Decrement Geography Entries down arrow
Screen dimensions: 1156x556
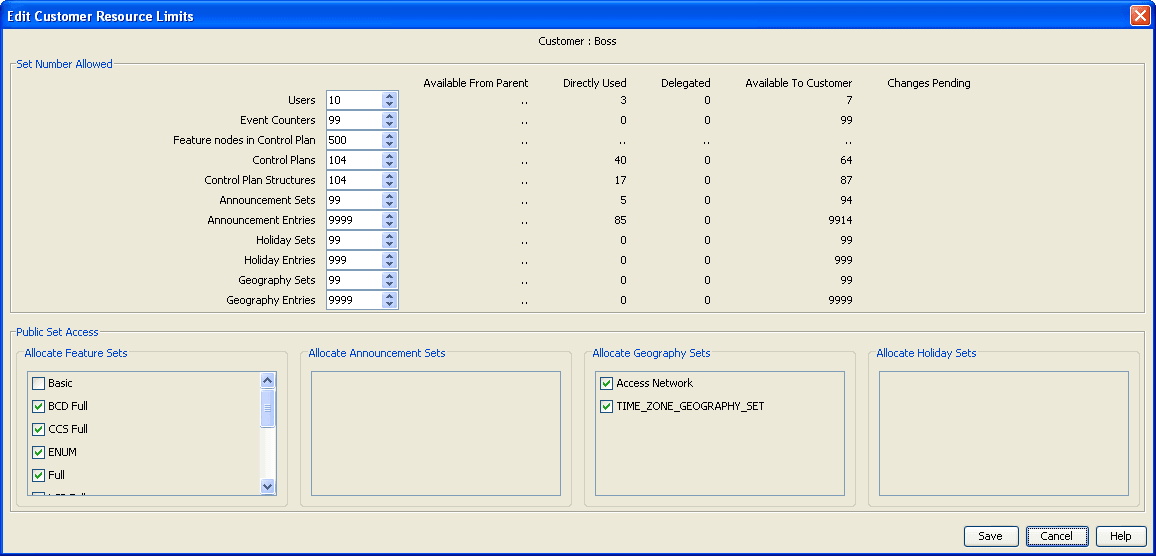pos(389,304)
